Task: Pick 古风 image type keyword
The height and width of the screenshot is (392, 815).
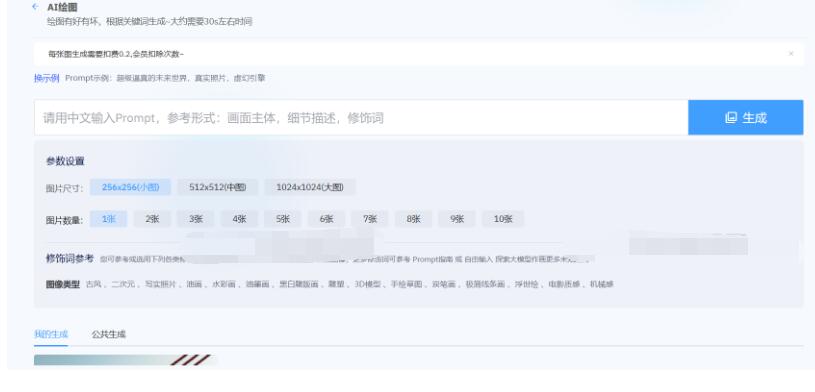Action: point(94,284)
